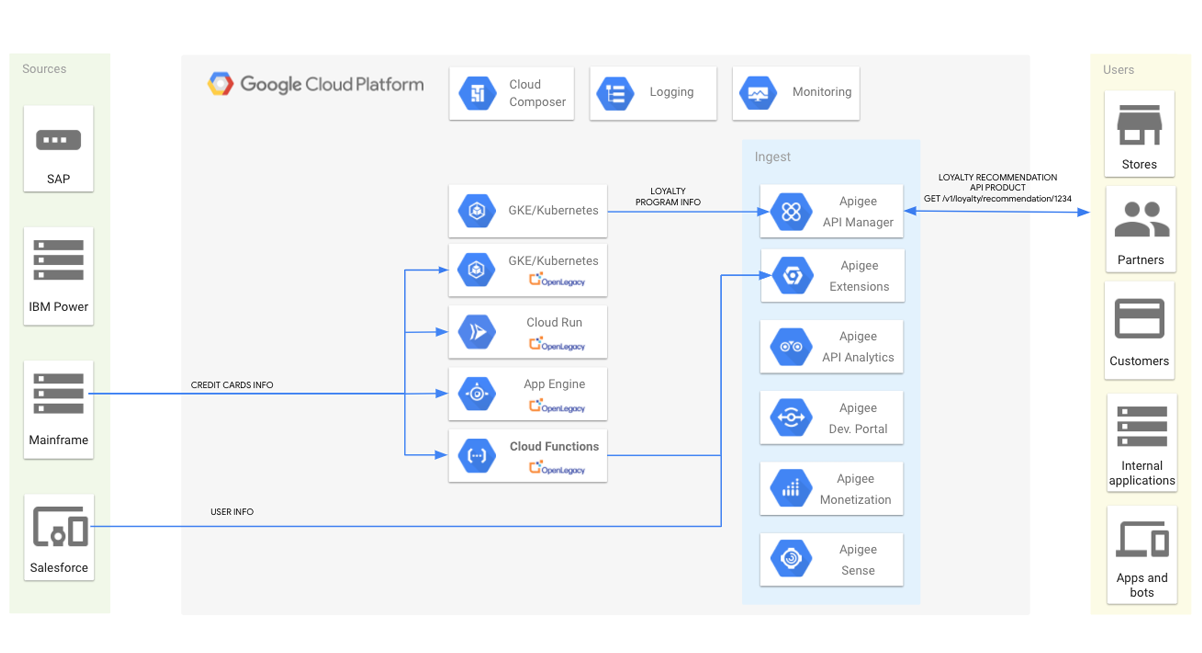1202x653 pixels.
Task: Select the "Apigee Dev. Portal" label
Action: tap(858, 418)
